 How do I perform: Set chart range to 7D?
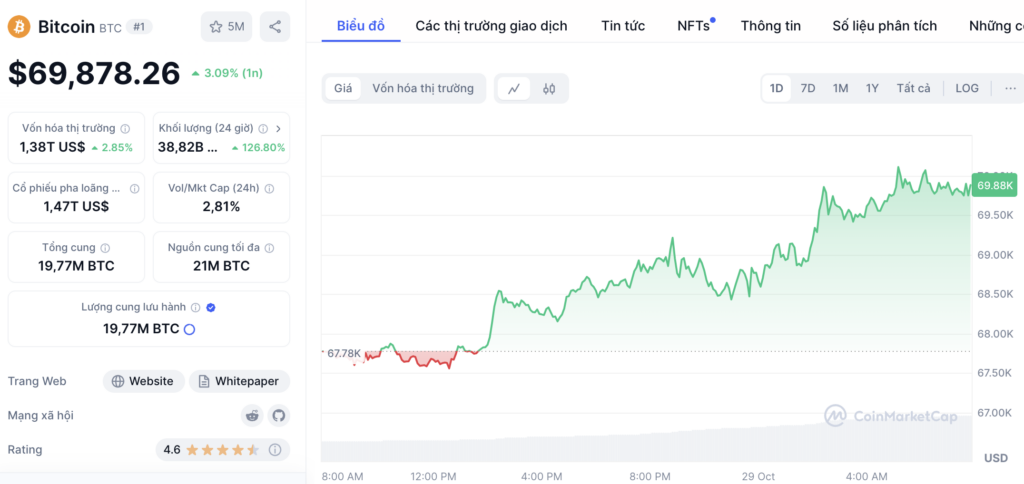[x=808, y=88]
